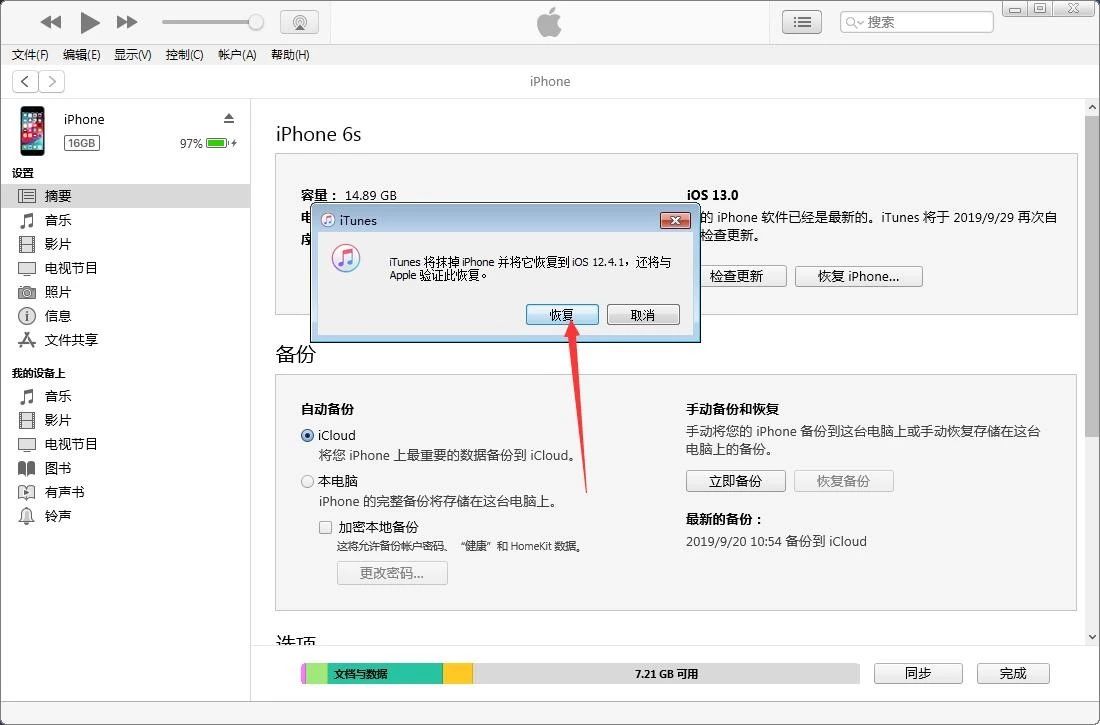
Task: Open the 帐户(A) menu
Action: 237,55
